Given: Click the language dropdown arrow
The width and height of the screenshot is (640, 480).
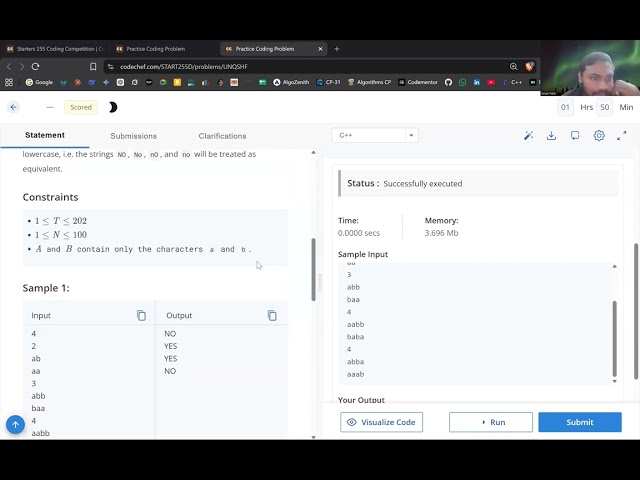Looking at the screenshot, I should click(411, 135).
